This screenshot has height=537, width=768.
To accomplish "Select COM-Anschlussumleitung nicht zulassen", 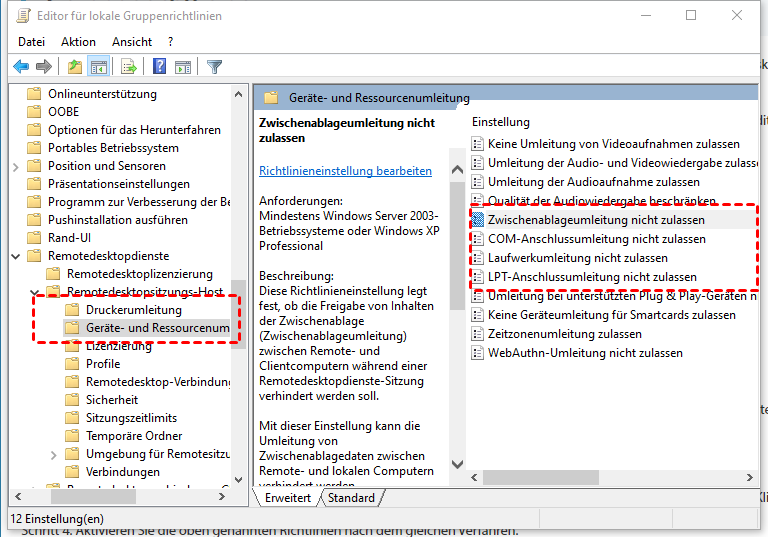I will [597, 239].
